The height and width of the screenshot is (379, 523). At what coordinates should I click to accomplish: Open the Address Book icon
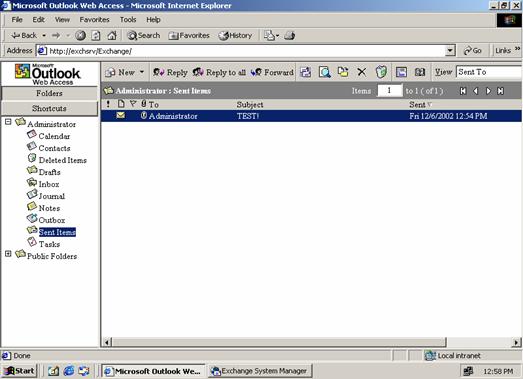(420, 72)
